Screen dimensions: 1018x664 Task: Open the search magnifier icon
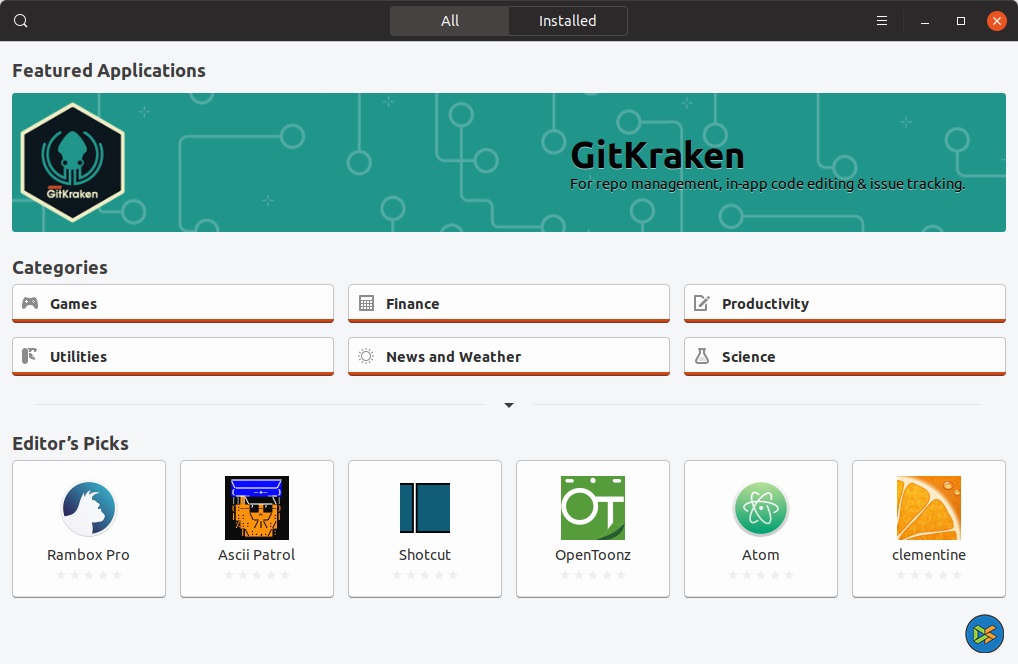(x=21, y=21)
